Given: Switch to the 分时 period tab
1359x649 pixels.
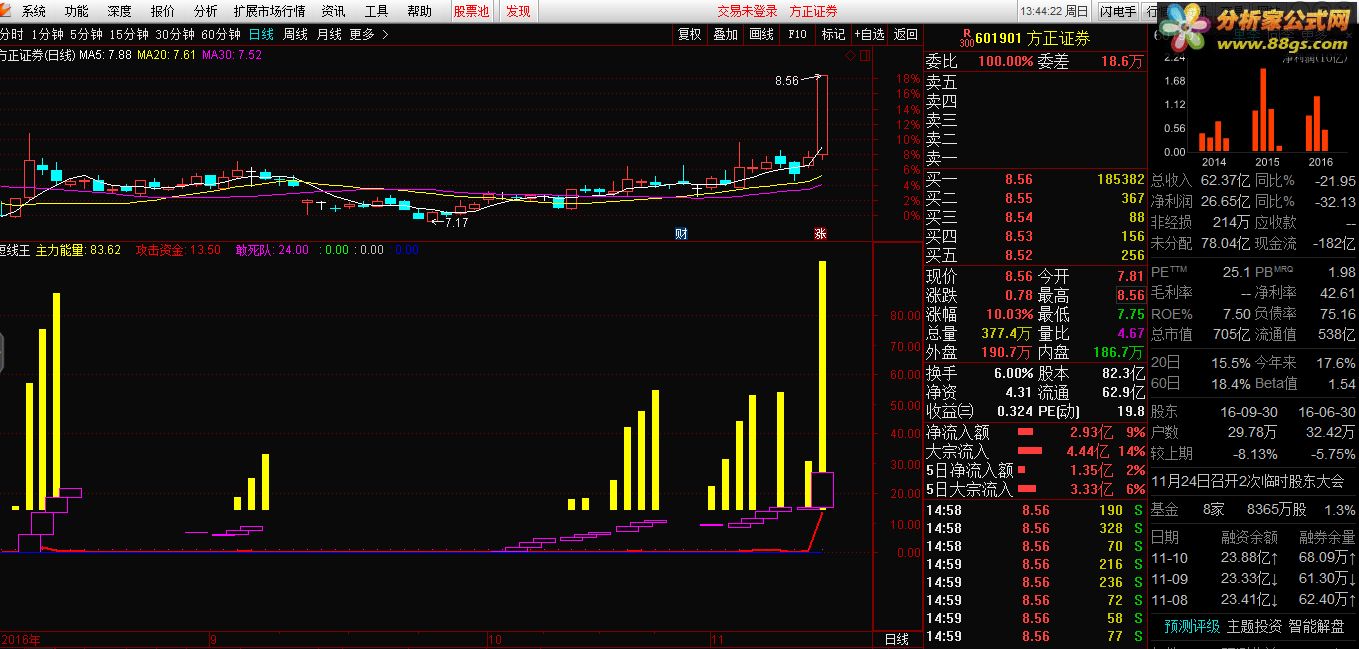Looking at the screenshot, I should click(x=11, y=34).
